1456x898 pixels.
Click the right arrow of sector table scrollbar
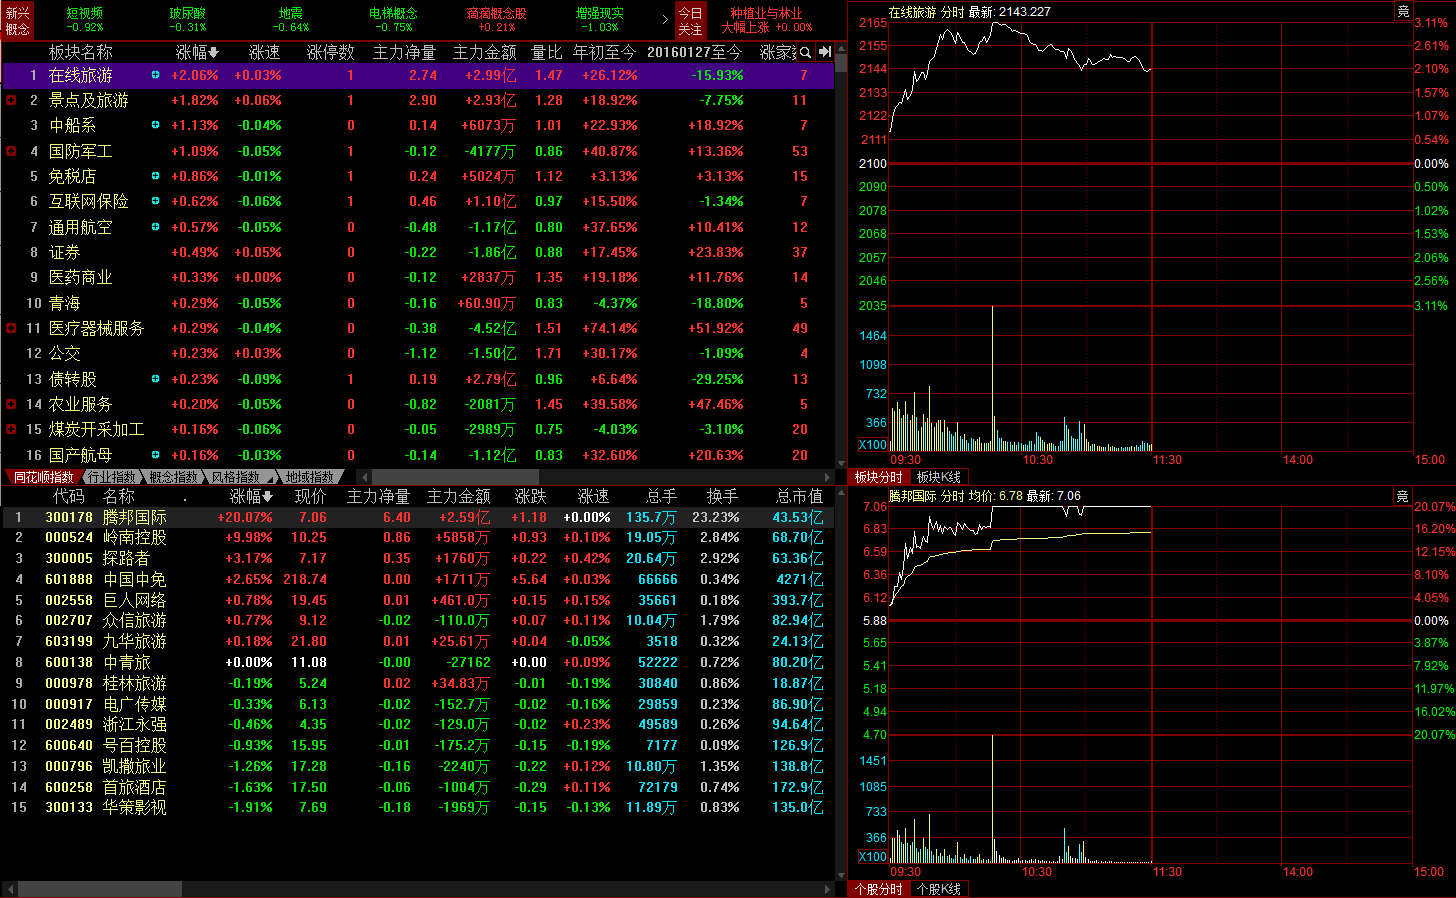tap(827, 478)
